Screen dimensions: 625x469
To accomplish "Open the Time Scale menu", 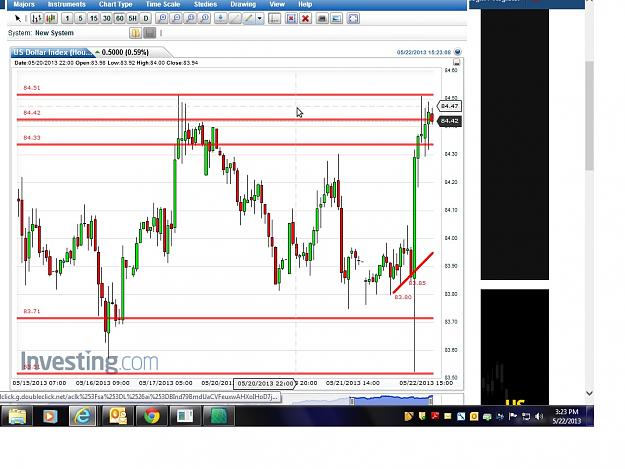I will pyautogui.click(x=163, y=4).
